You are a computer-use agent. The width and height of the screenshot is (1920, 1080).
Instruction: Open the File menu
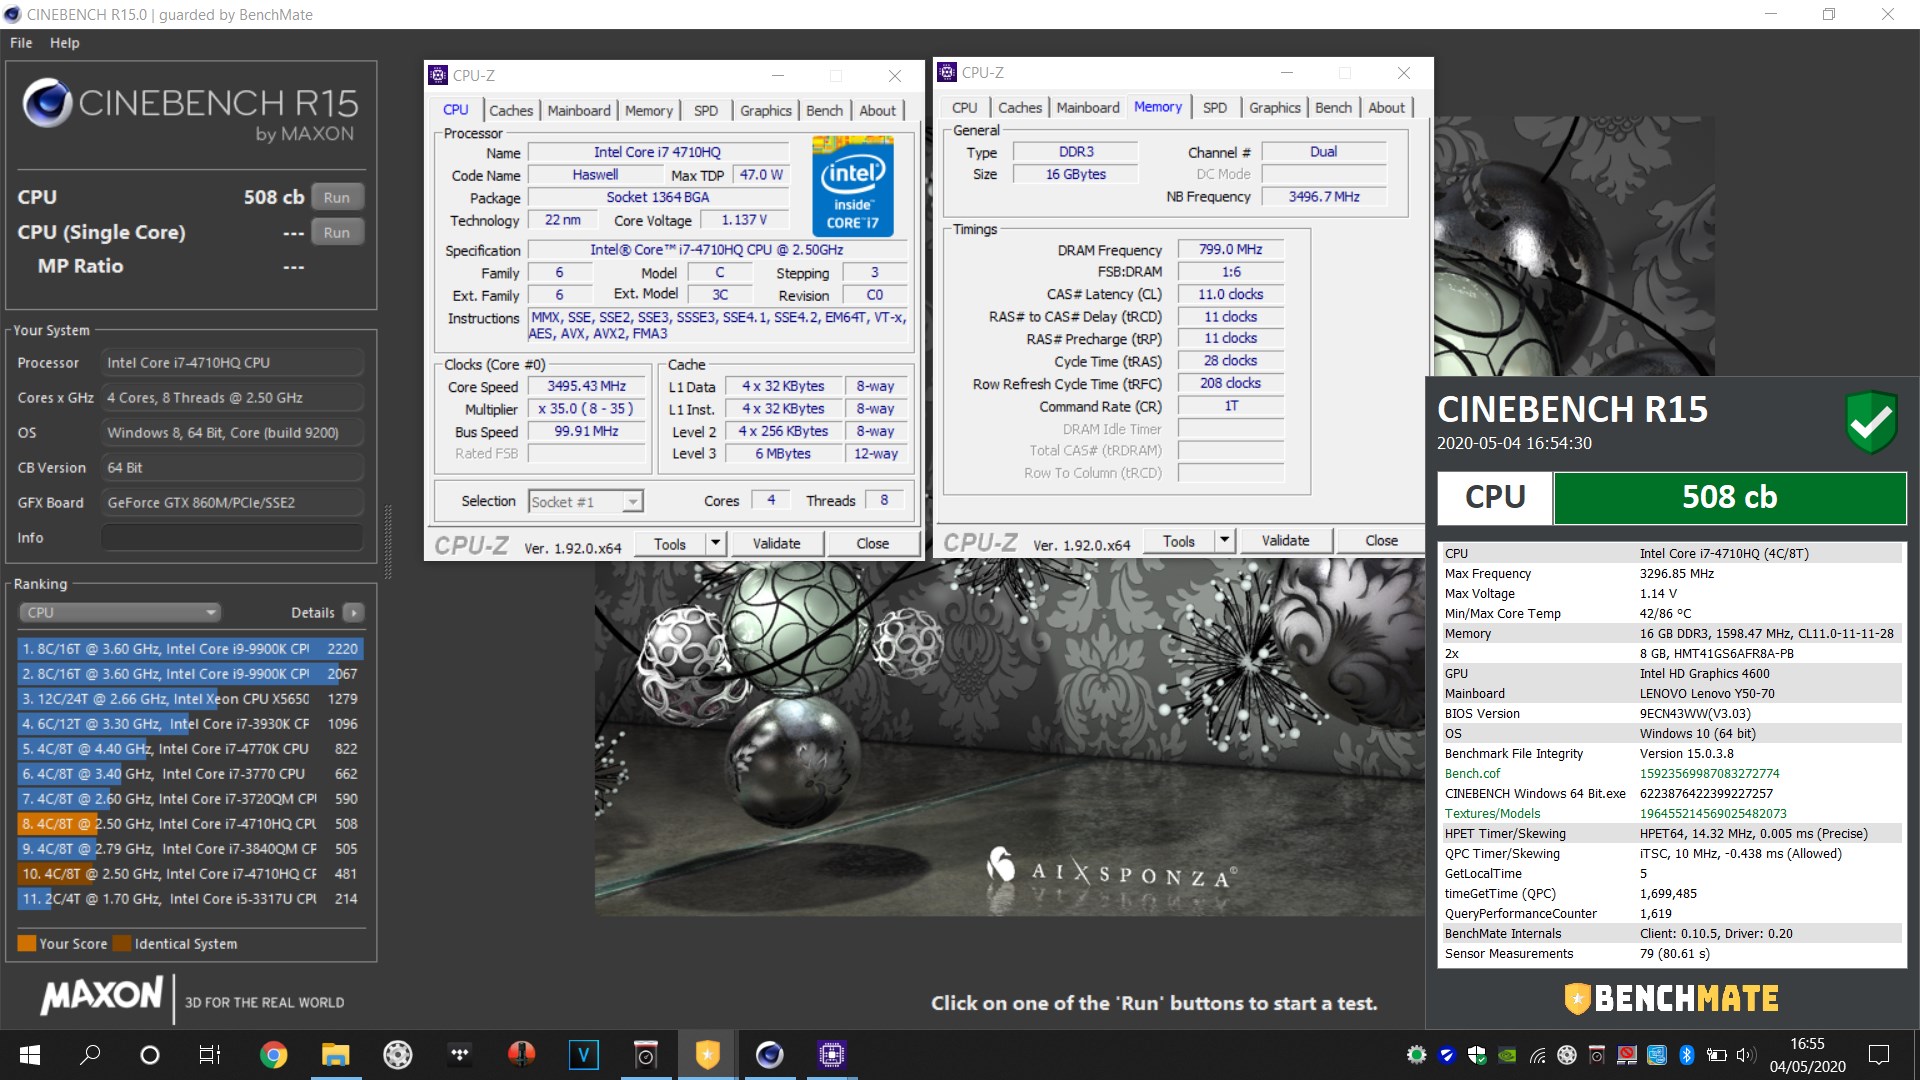21,43
